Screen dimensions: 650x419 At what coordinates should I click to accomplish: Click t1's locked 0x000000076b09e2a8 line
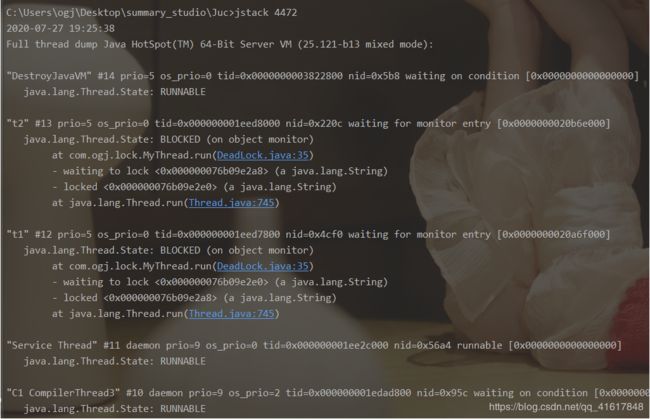pos(194,298)
